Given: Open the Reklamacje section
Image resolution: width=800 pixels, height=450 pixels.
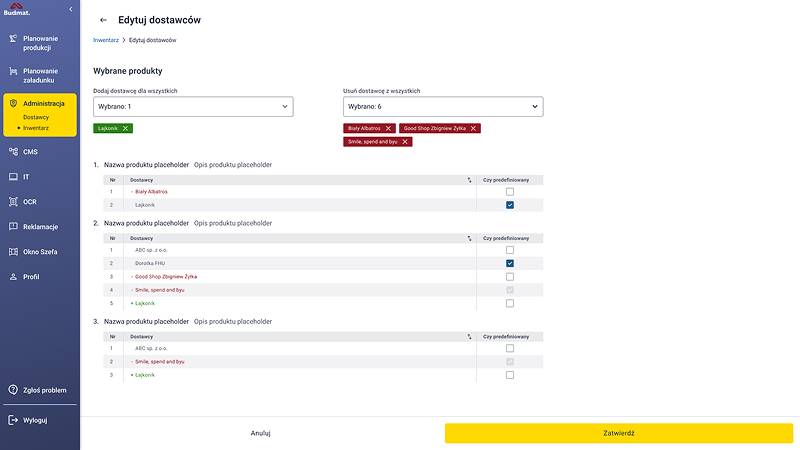Looking at the screenshot, I should 40,227.
